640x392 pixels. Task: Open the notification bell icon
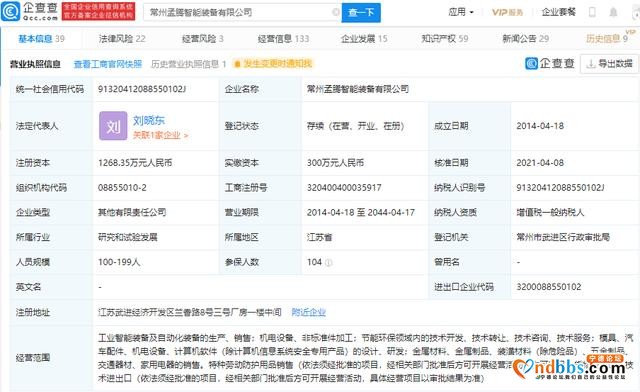point(613,12)
